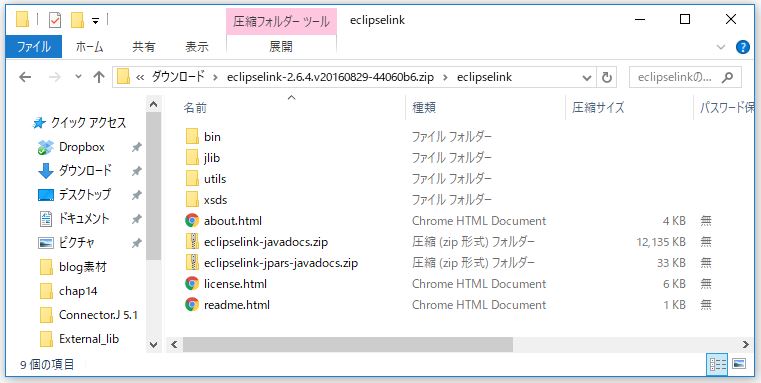
Task: Select the xsds folder icon
Action: tap(192, 200)
